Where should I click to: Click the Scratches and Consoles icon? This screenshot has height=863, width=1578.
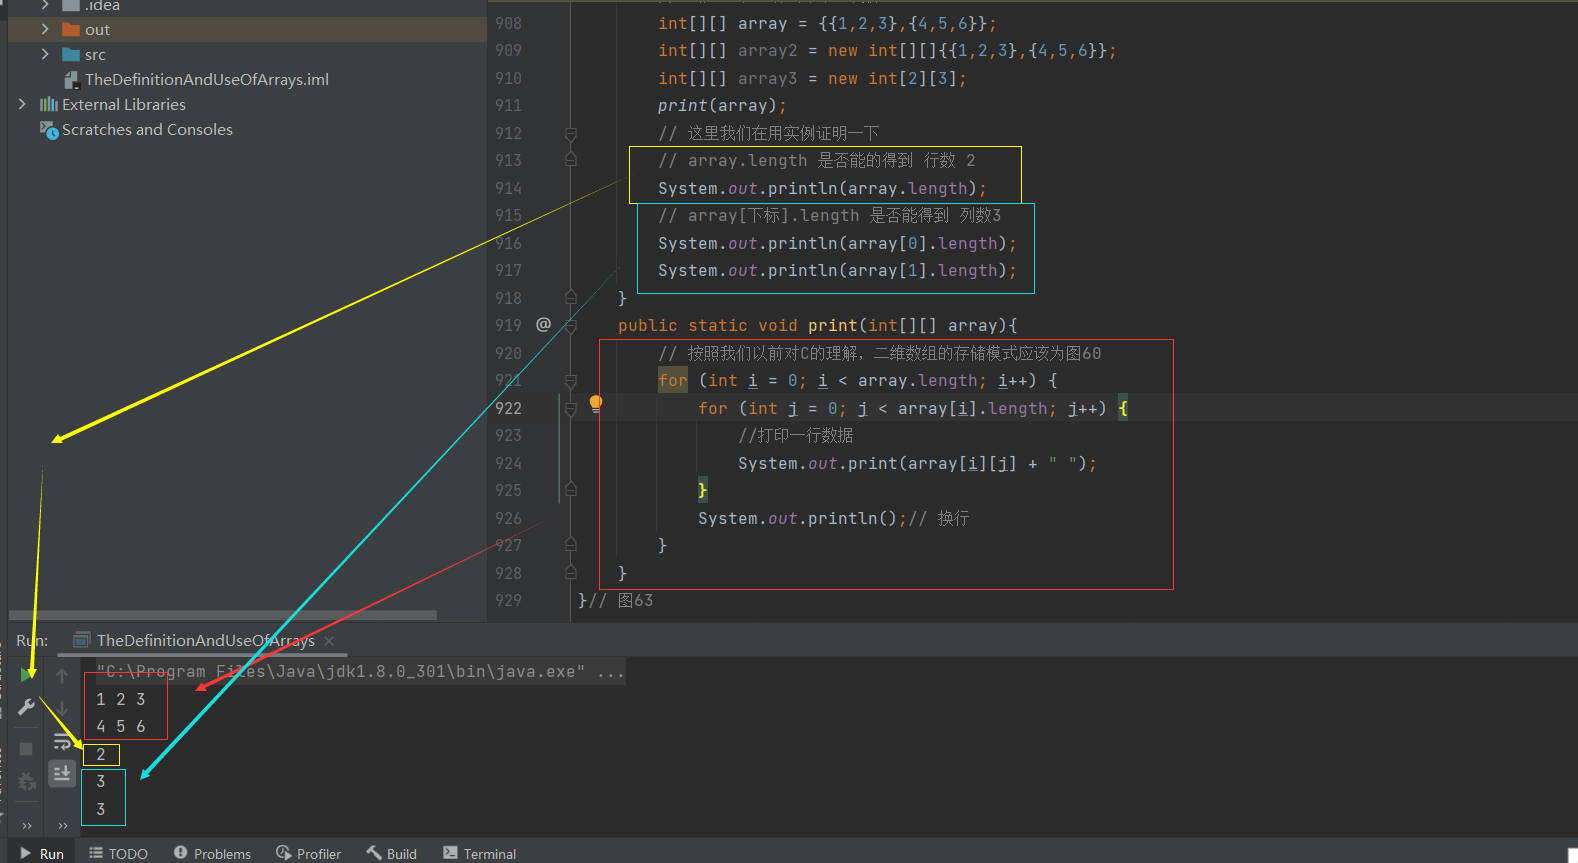[49, 130]
